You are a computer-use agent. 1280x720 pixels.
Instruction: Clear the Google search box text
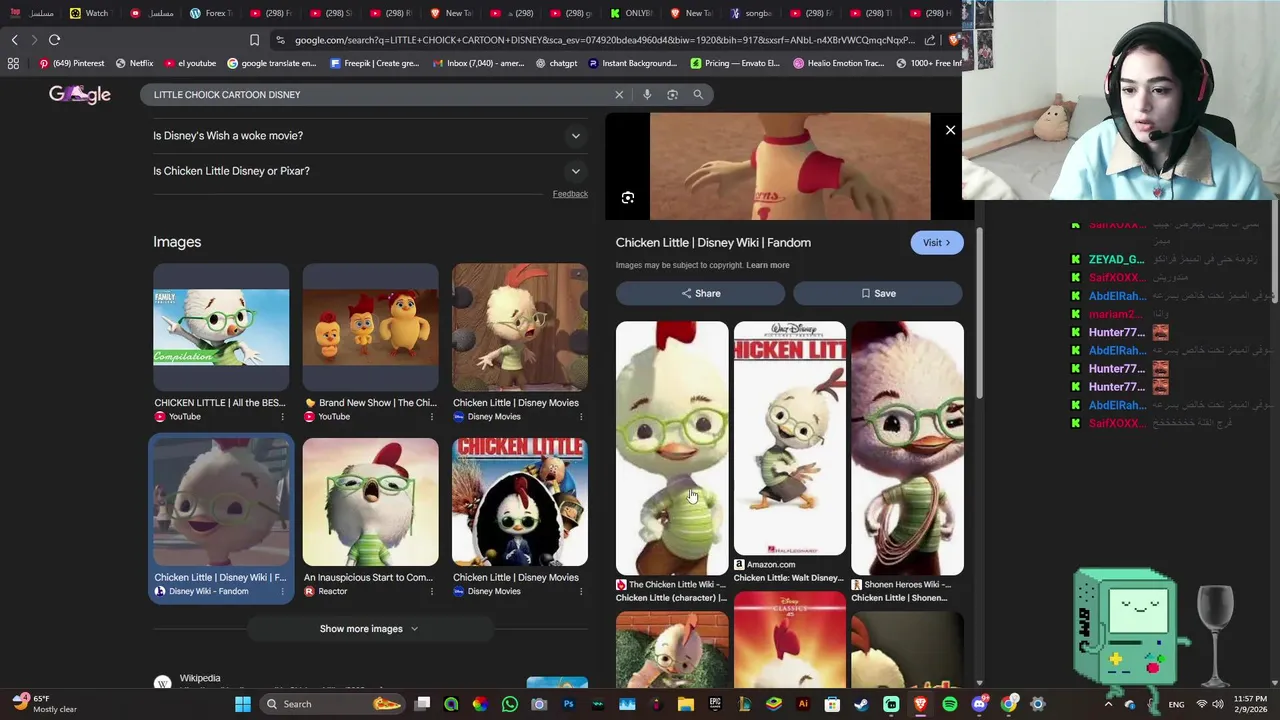[619, 94]
